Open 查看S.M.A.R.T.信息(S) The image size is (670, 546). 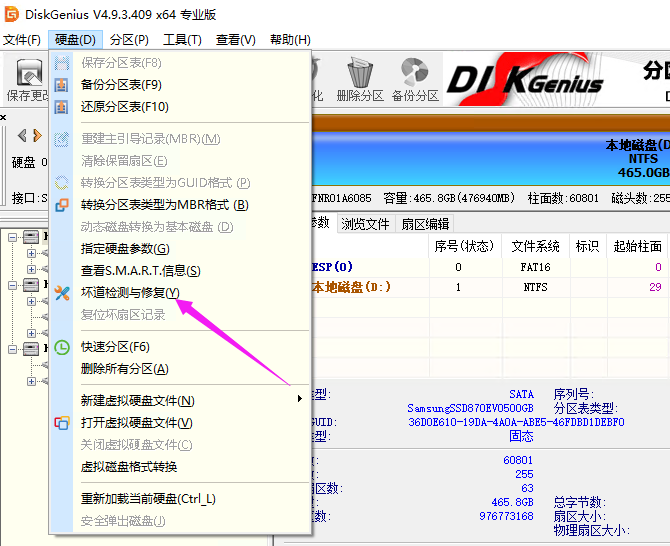(x=180, y=271)
